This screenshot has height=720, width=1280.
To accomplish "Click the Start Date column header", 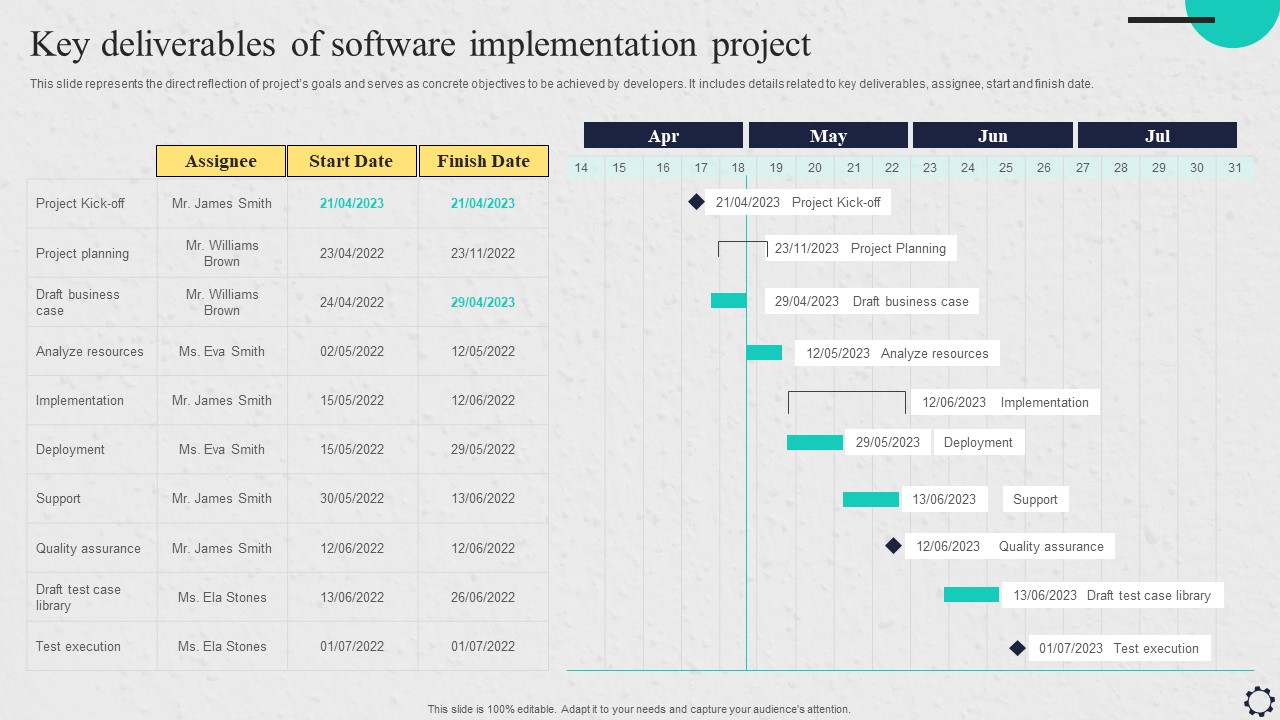I will coord(351,161).
